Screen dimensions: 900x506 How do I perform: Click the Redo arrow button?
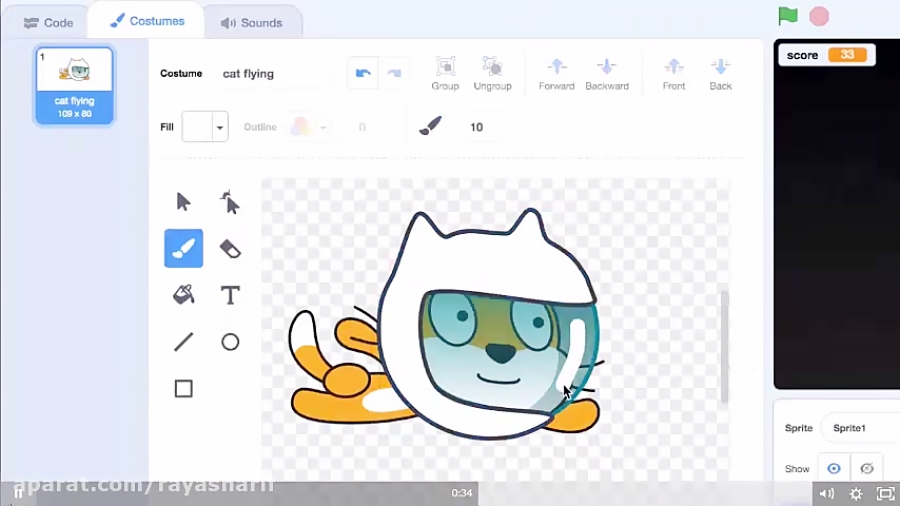tap(394, 73)
